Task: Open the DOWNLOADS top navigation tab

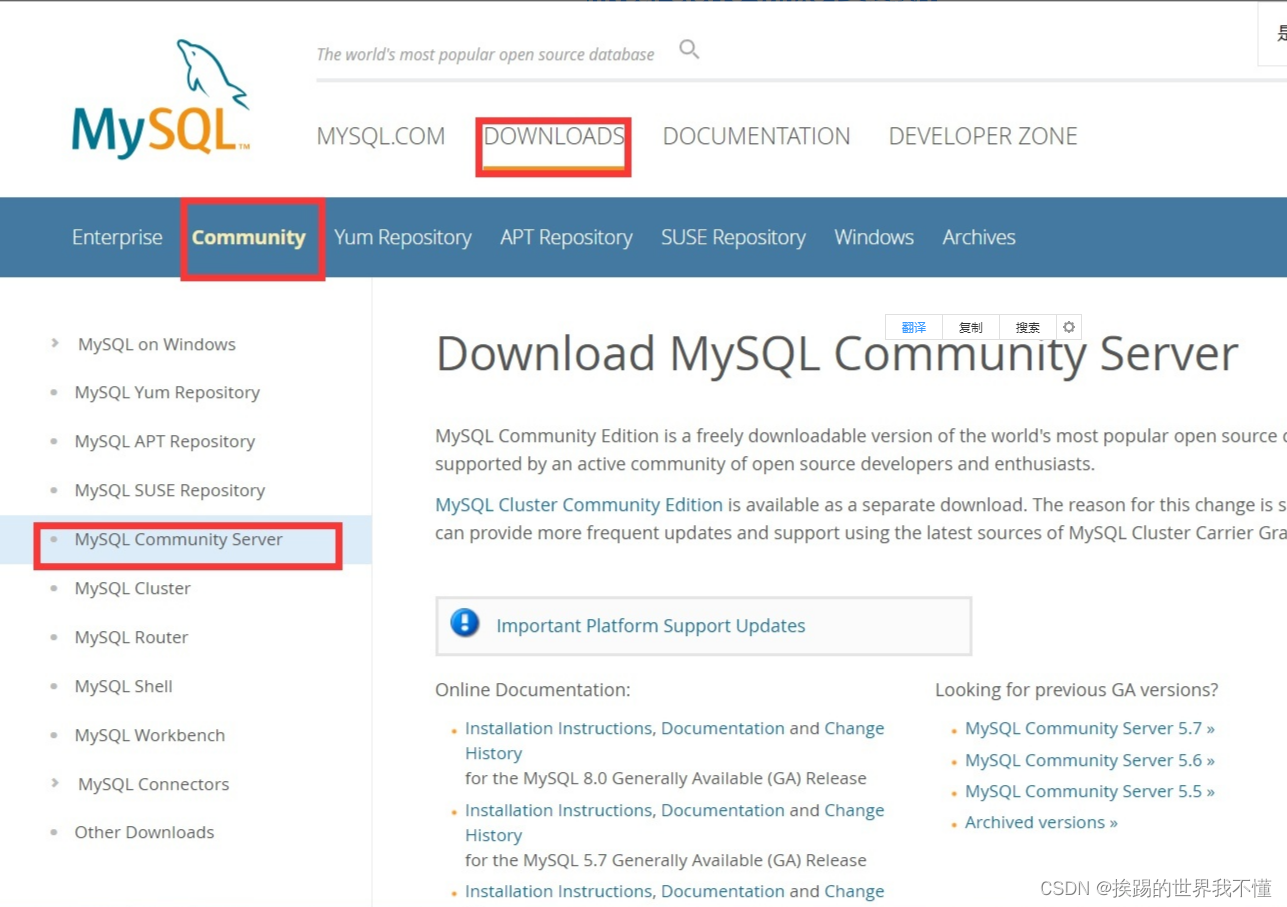Action: tap(554, 136)
